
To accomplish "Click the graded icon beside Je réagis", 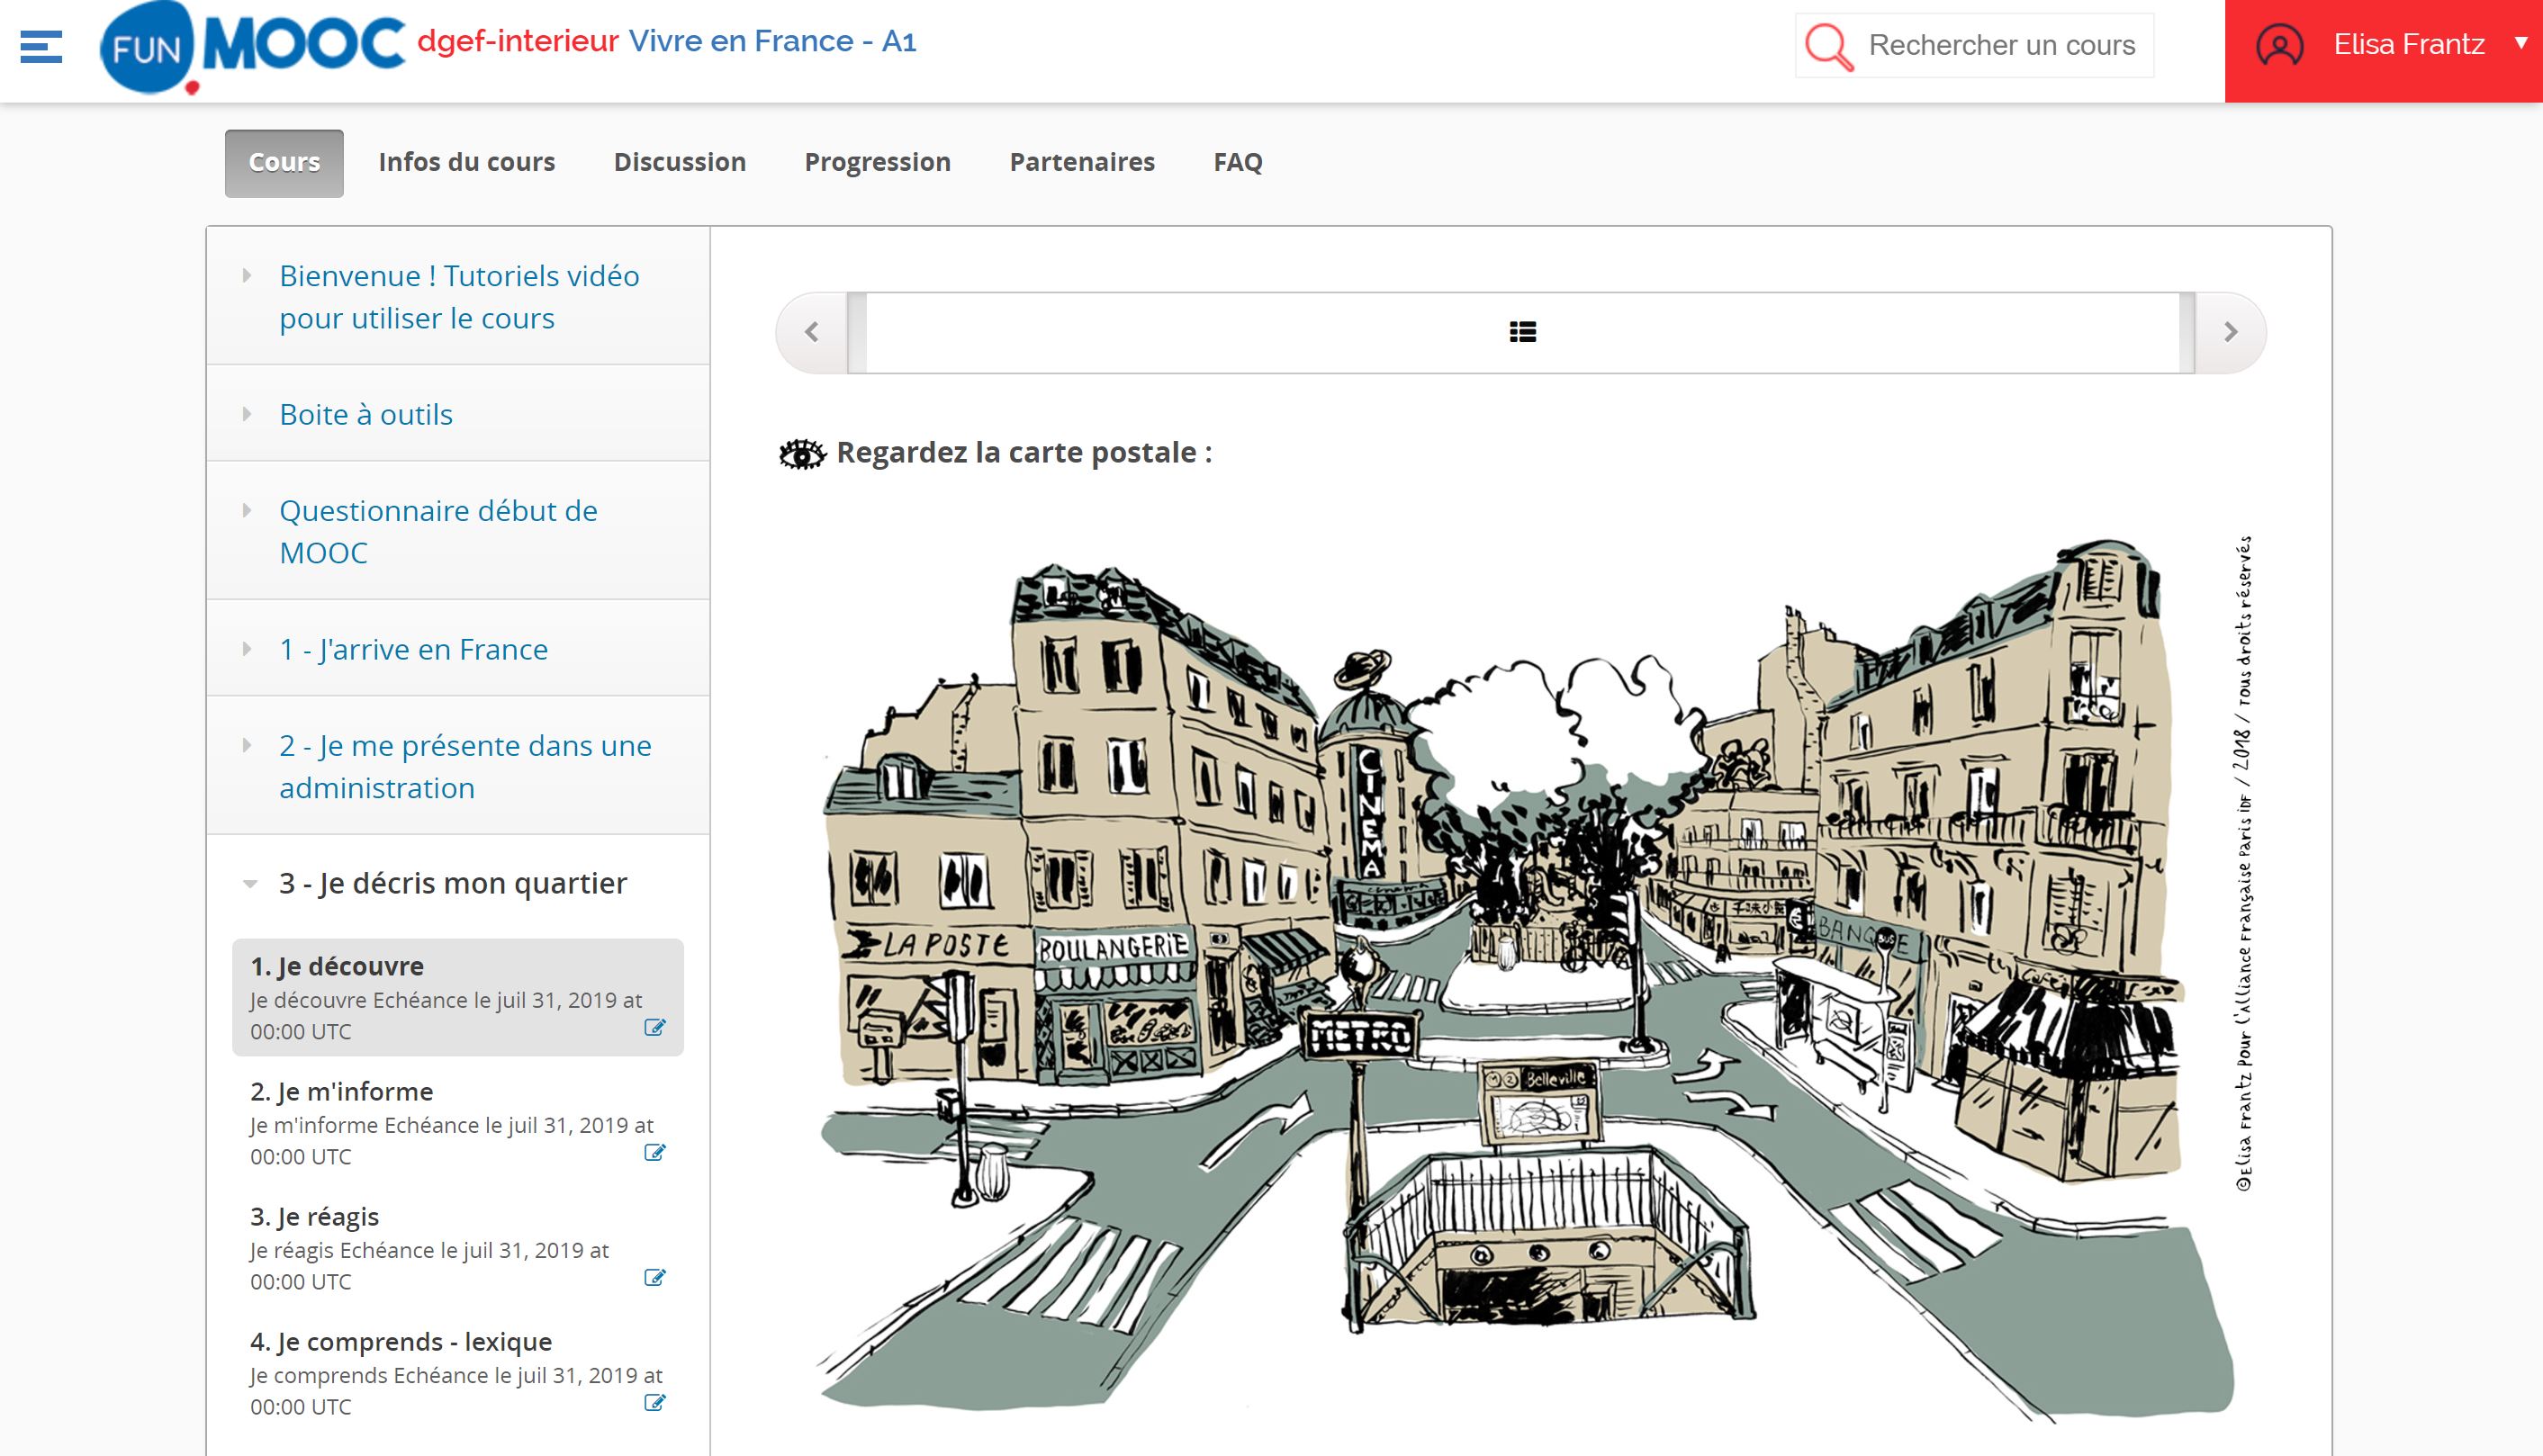I will point(655,1277).
